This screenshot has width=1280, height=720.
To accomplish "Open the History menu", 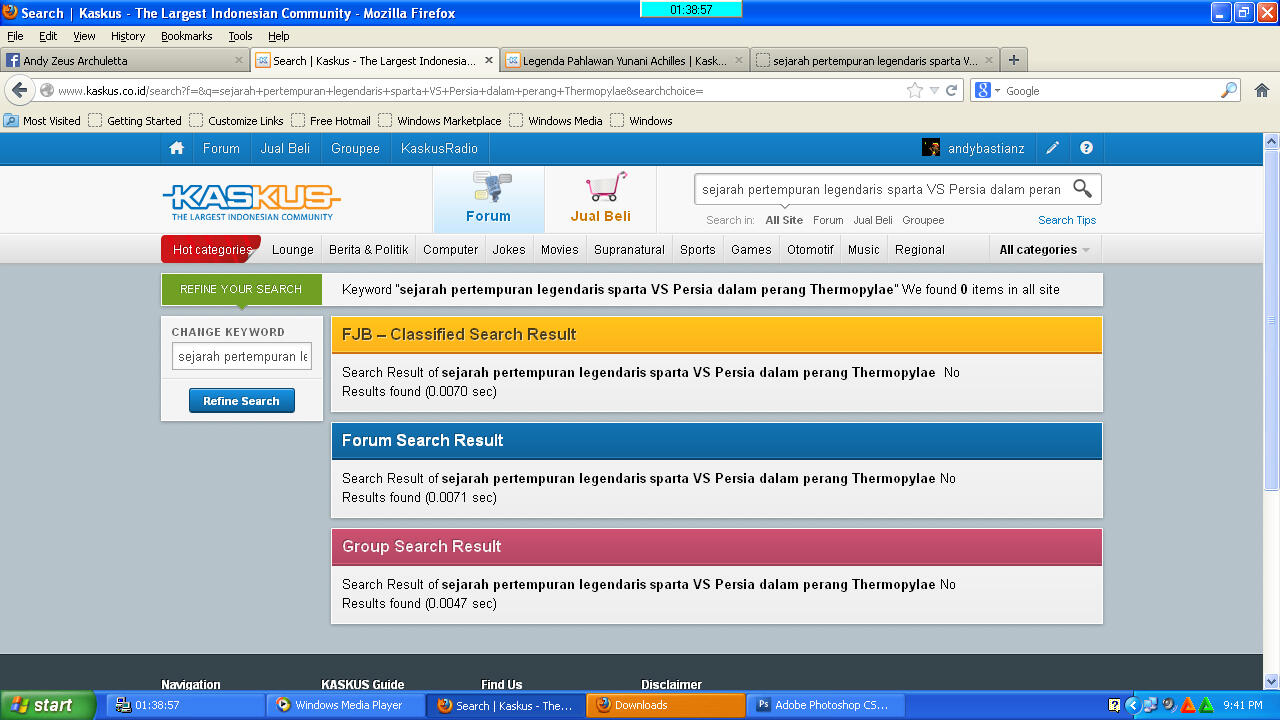I will 128,36.
